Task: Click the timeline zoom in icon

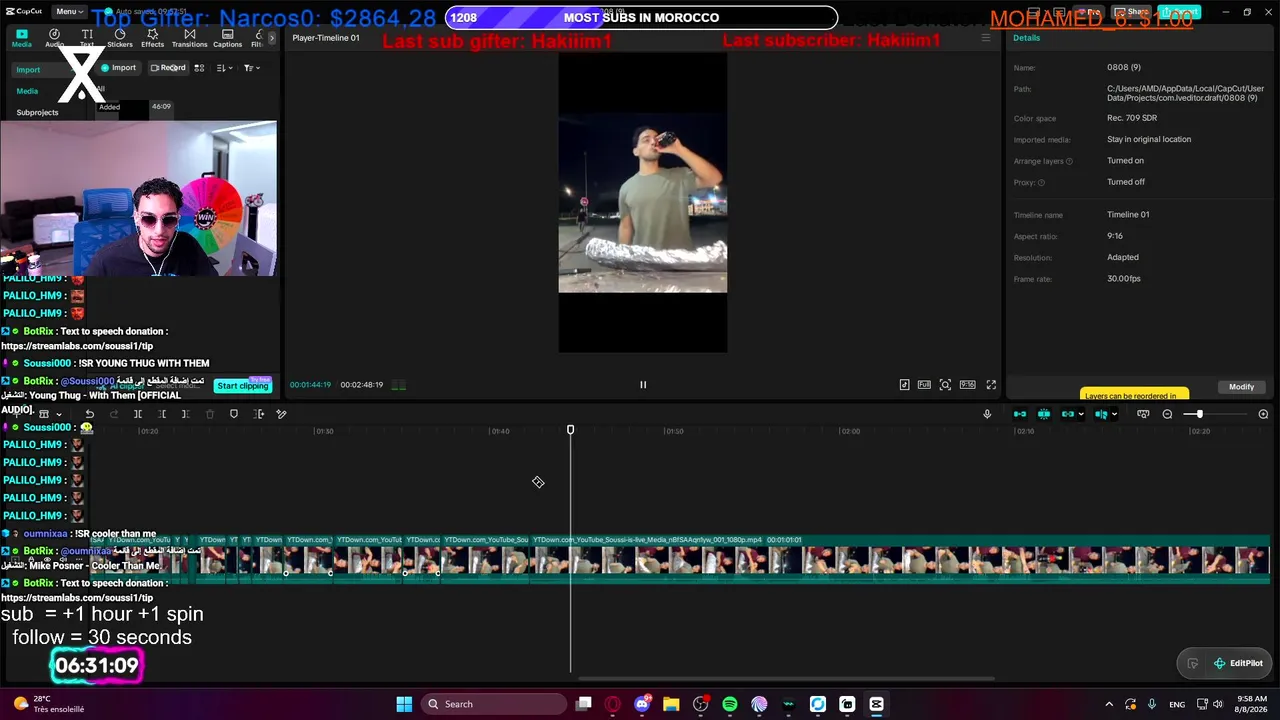Action: pyautogui.click(x=1263, y=414)
